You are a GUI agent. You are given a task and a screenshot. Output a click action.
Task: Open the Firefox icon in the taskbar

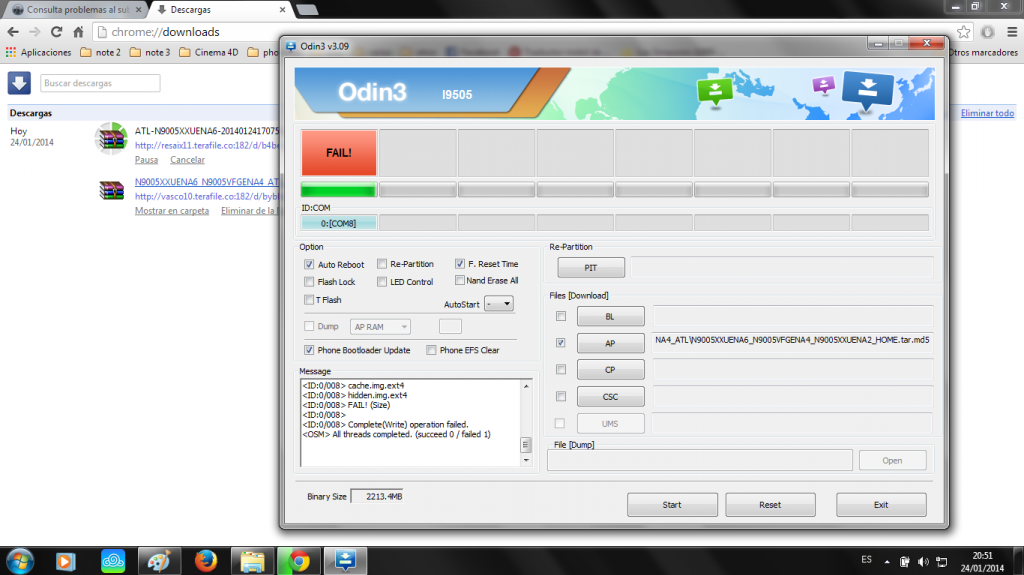click(205, 560)
